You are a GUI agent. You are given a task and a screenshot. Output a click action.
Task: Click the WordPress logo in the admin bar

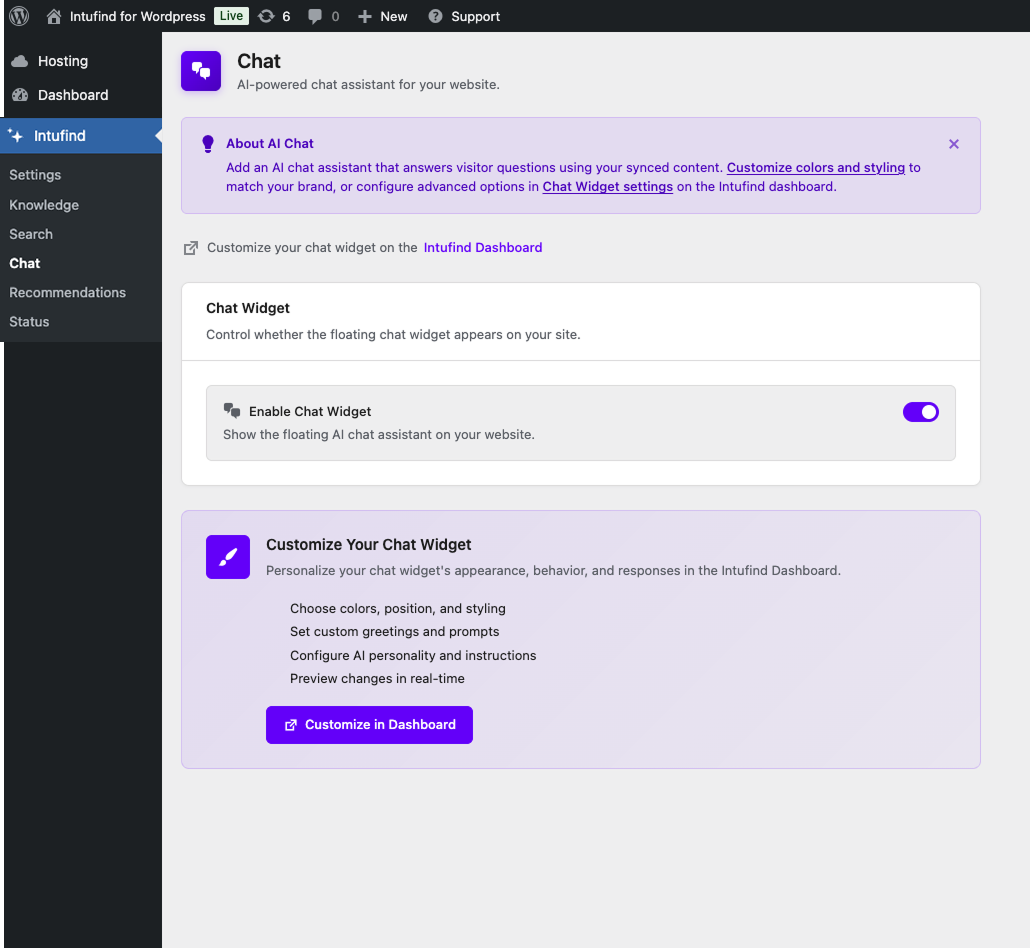coord(19,16)
